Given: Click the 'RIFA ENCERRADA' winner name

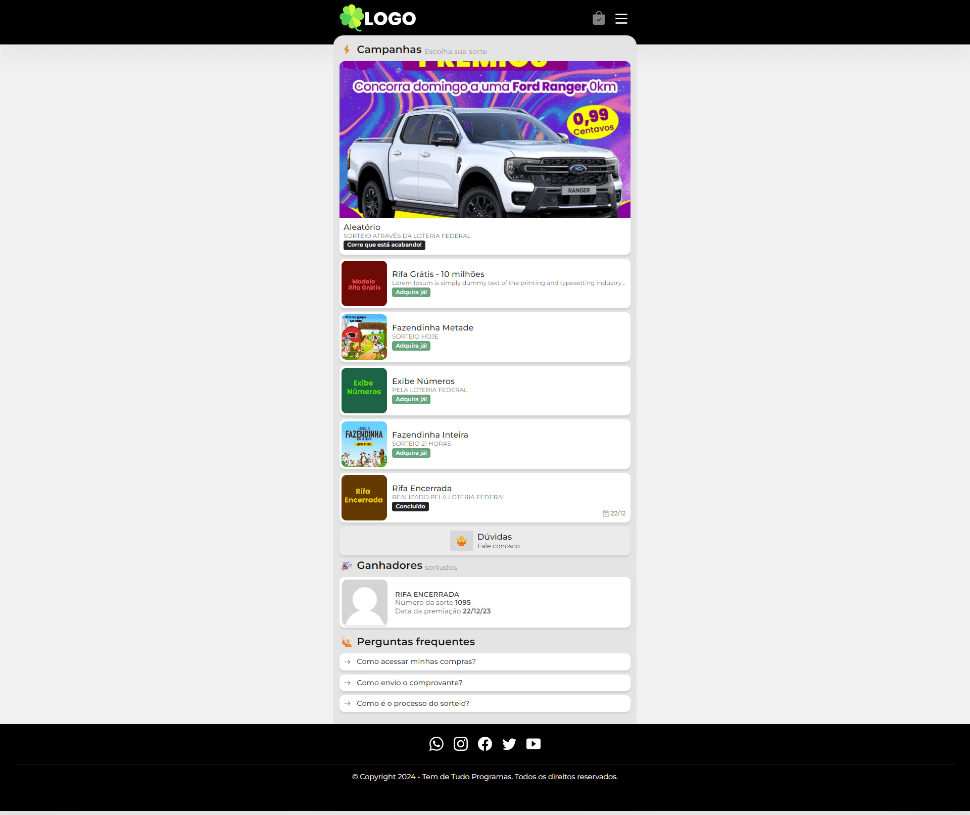Looking at the screenshot, I should 427,595.
